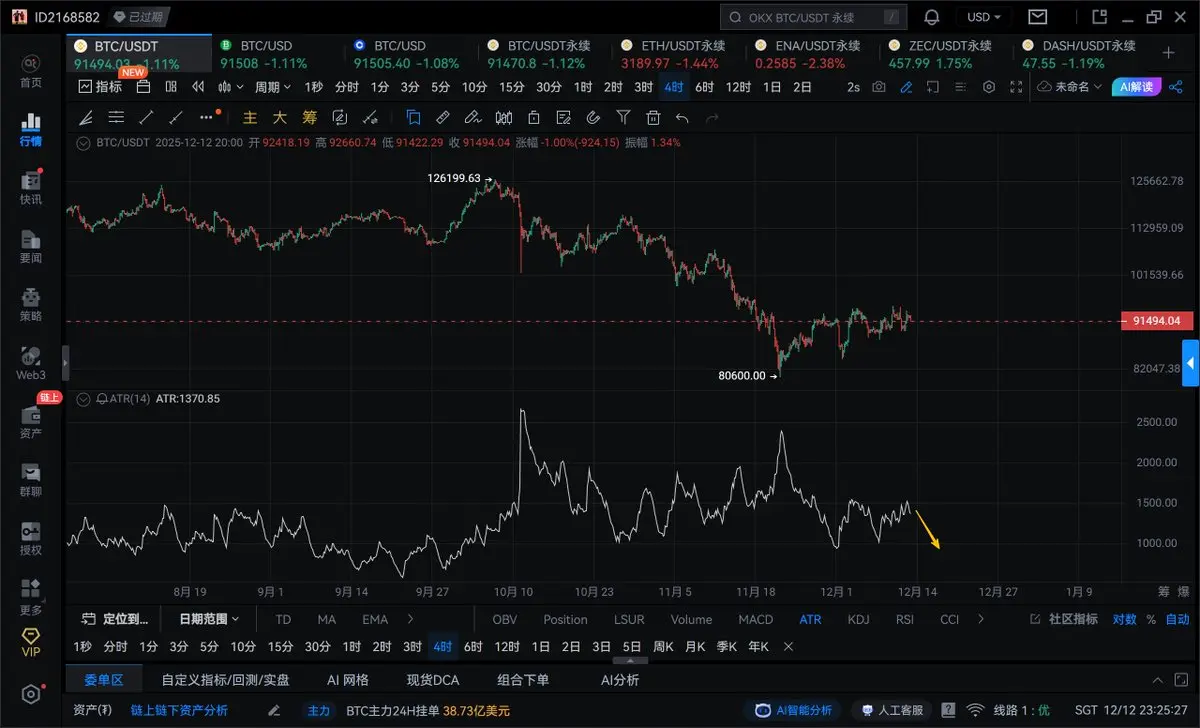Undo the last drawing action
The image size is (1200, 728).
pos(683,117)
